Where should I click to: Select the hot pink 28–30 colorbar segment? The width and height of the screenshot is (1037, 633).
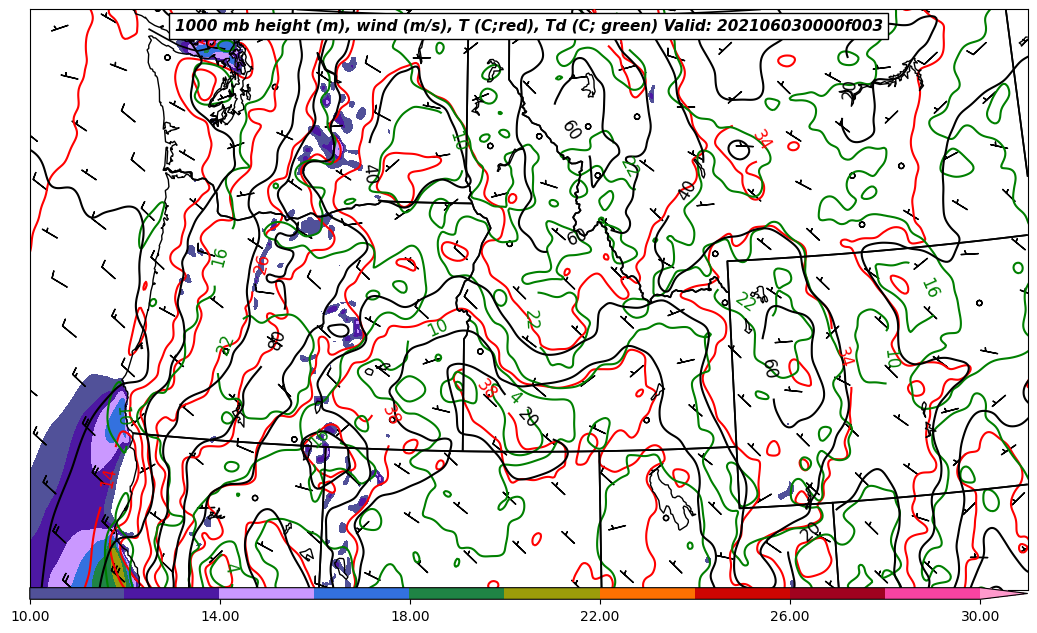pyautogui.click(x=931, y=594)
